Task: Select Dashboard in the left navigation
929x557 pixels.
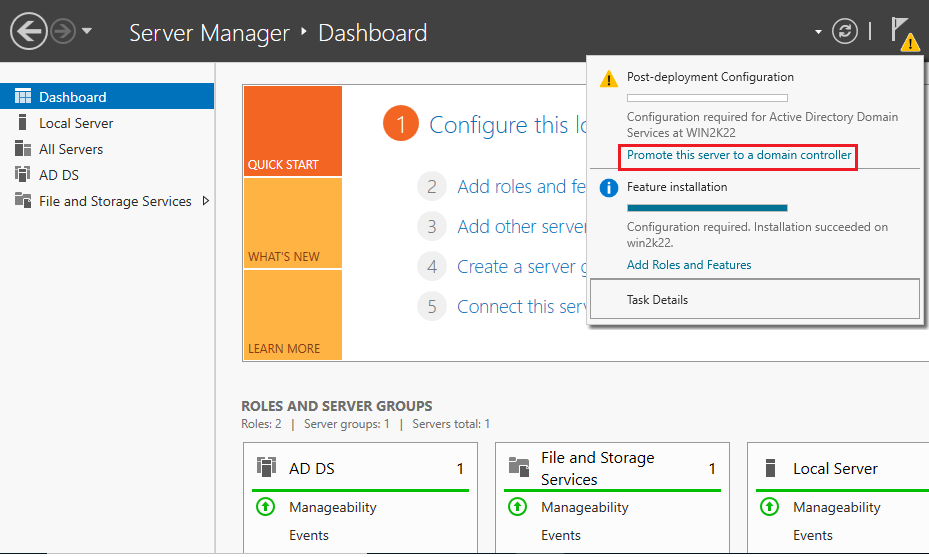Action: tap(107, 97)
